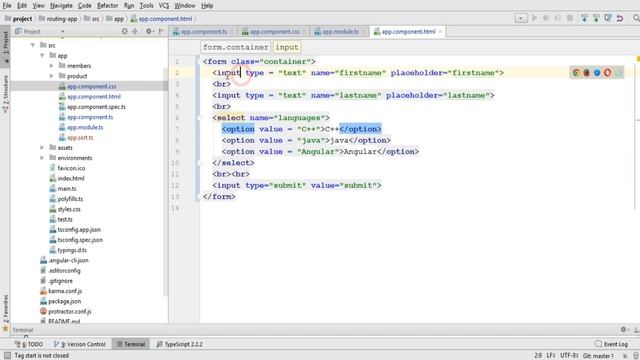
Task: Select tsconfig.app.json in project tree
Action: (x=79, y=229)
